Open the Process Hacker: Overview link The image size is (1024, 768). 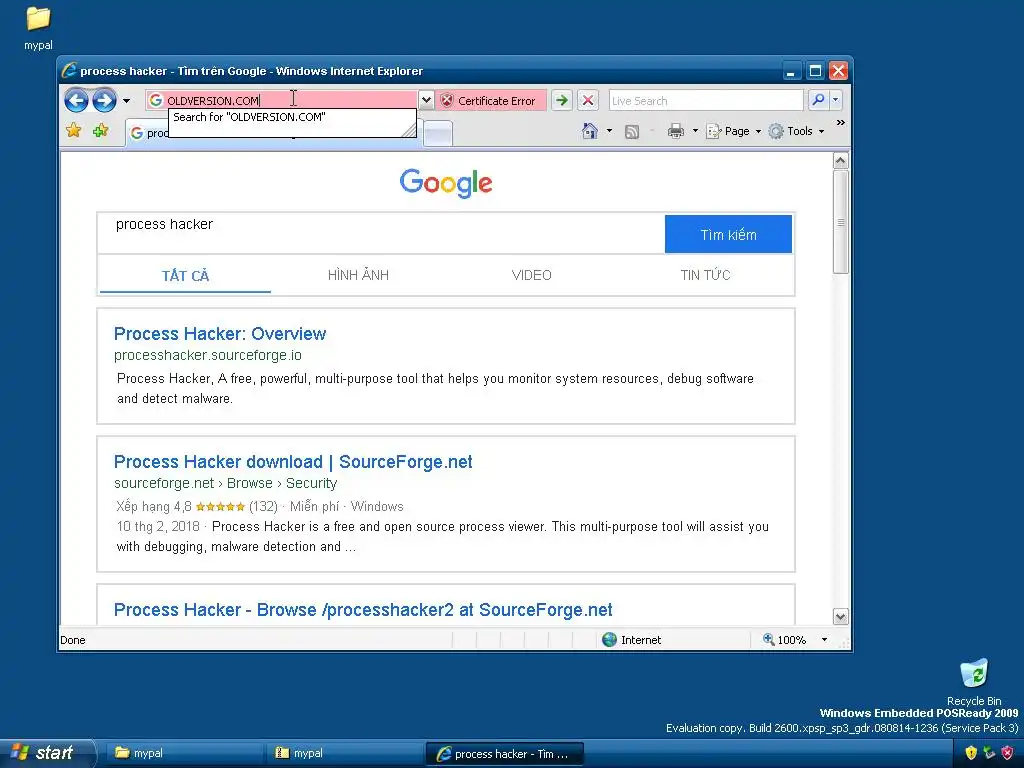(x=220, y=334)
